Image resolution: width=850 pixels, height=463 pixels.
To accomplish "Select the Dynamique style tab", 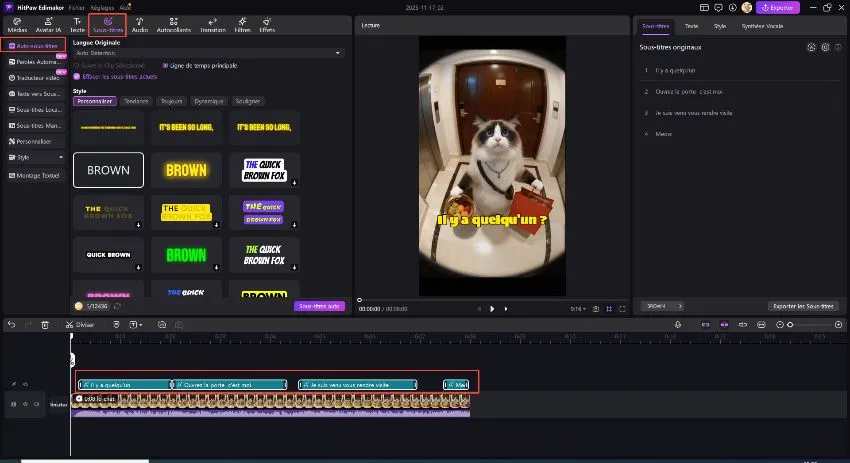I will pos(210,101).
